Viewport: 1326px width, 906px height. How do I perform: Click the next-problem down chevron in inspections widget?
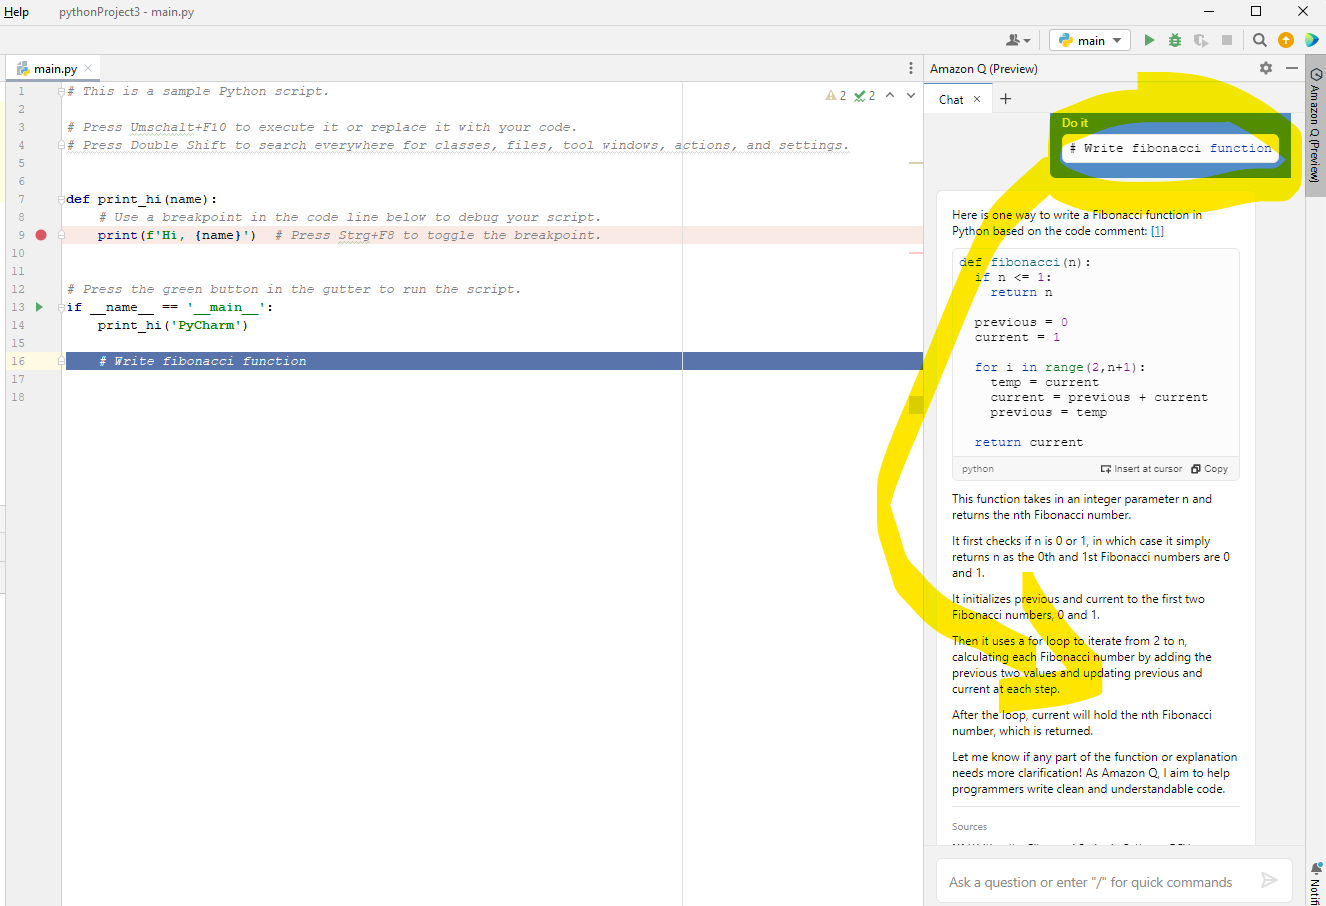909,95
